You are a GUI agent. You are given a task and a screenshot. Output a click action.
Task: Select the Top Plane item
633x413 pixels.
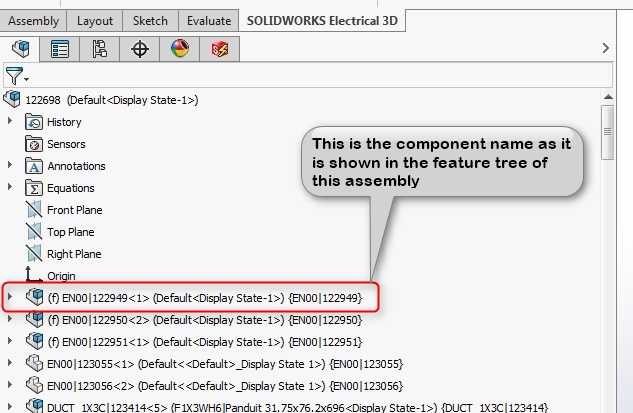71,232
